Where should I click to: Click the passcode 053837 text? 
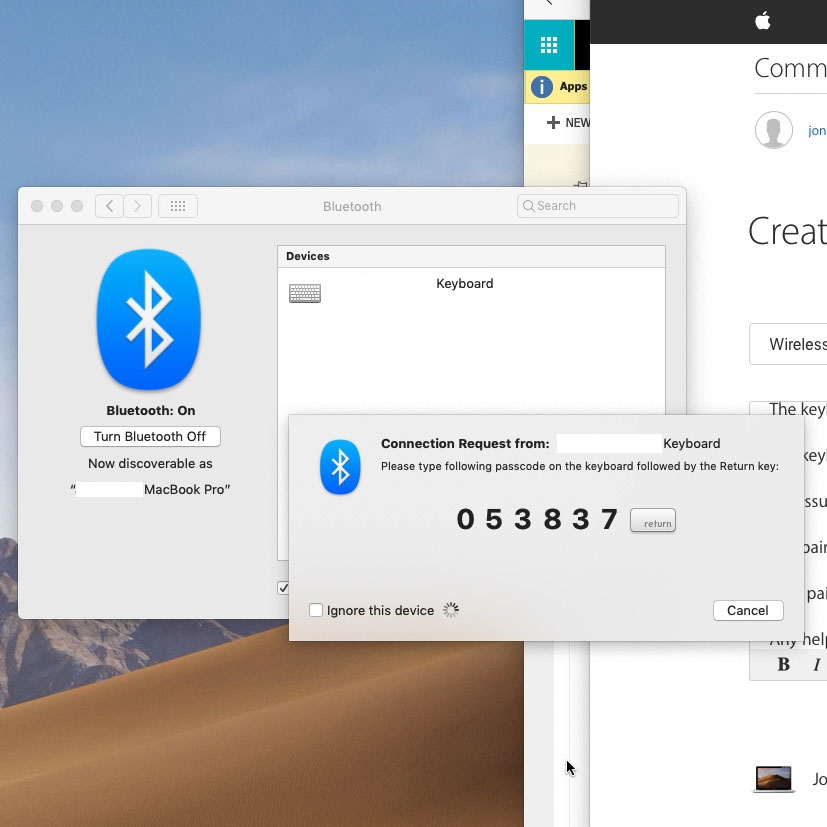[x=537, y=519]
